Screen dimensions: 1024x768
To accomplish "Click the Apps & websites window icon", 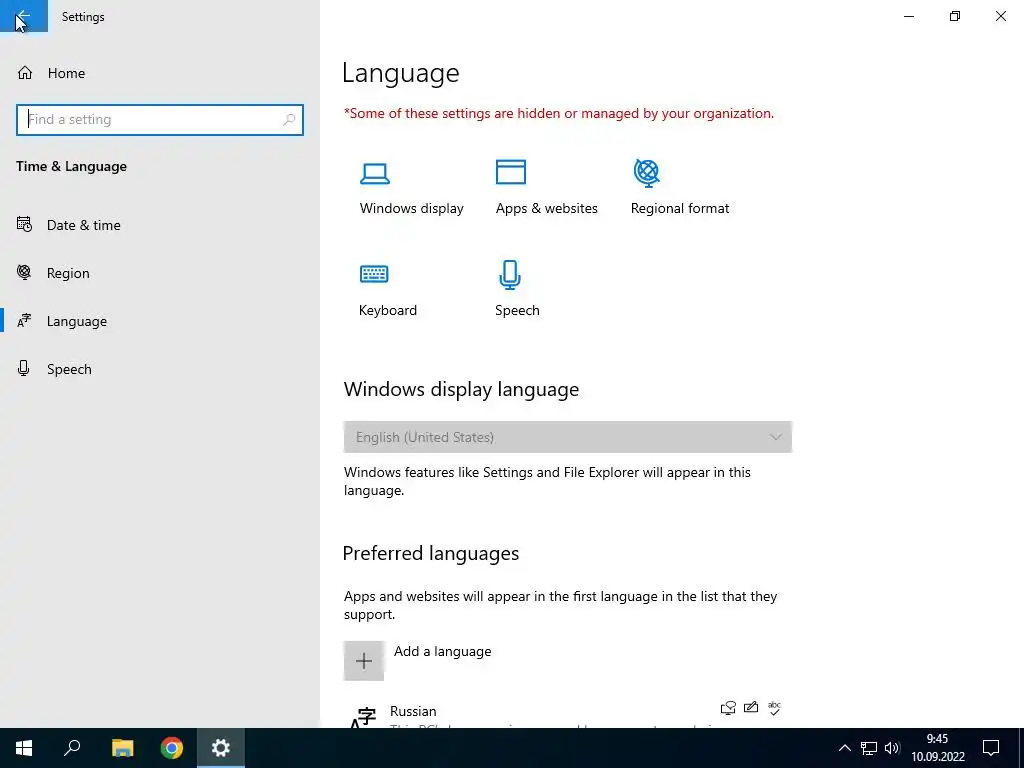I will [x=511, y=172].
